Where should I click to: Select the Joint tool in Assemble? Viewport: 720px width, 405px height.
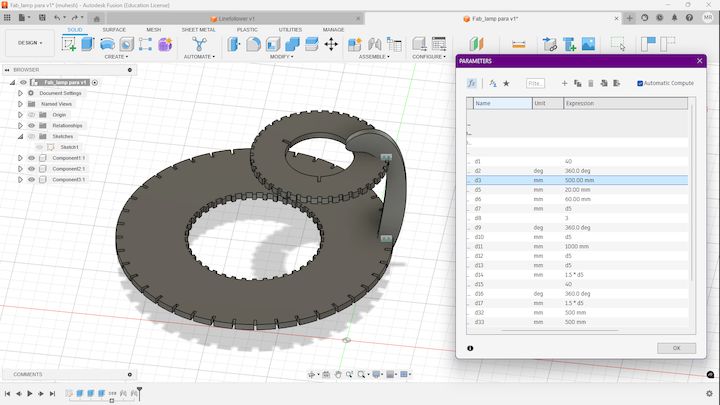click(x=375, y=44)
